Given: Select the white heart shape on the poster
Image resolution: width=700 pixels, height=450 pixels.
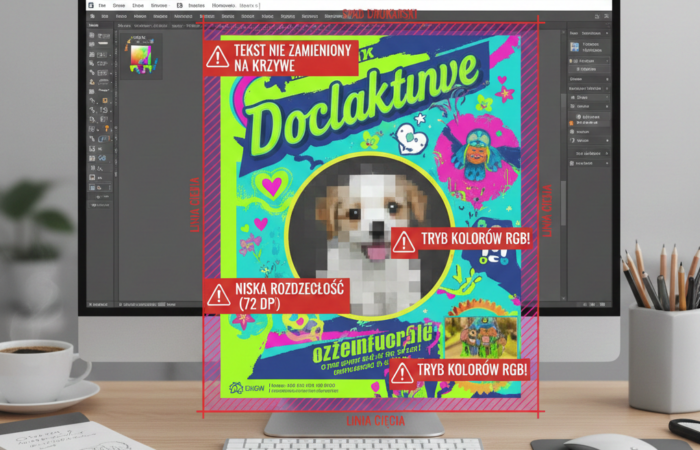Looking at the screenshot, I should [411, 138].
